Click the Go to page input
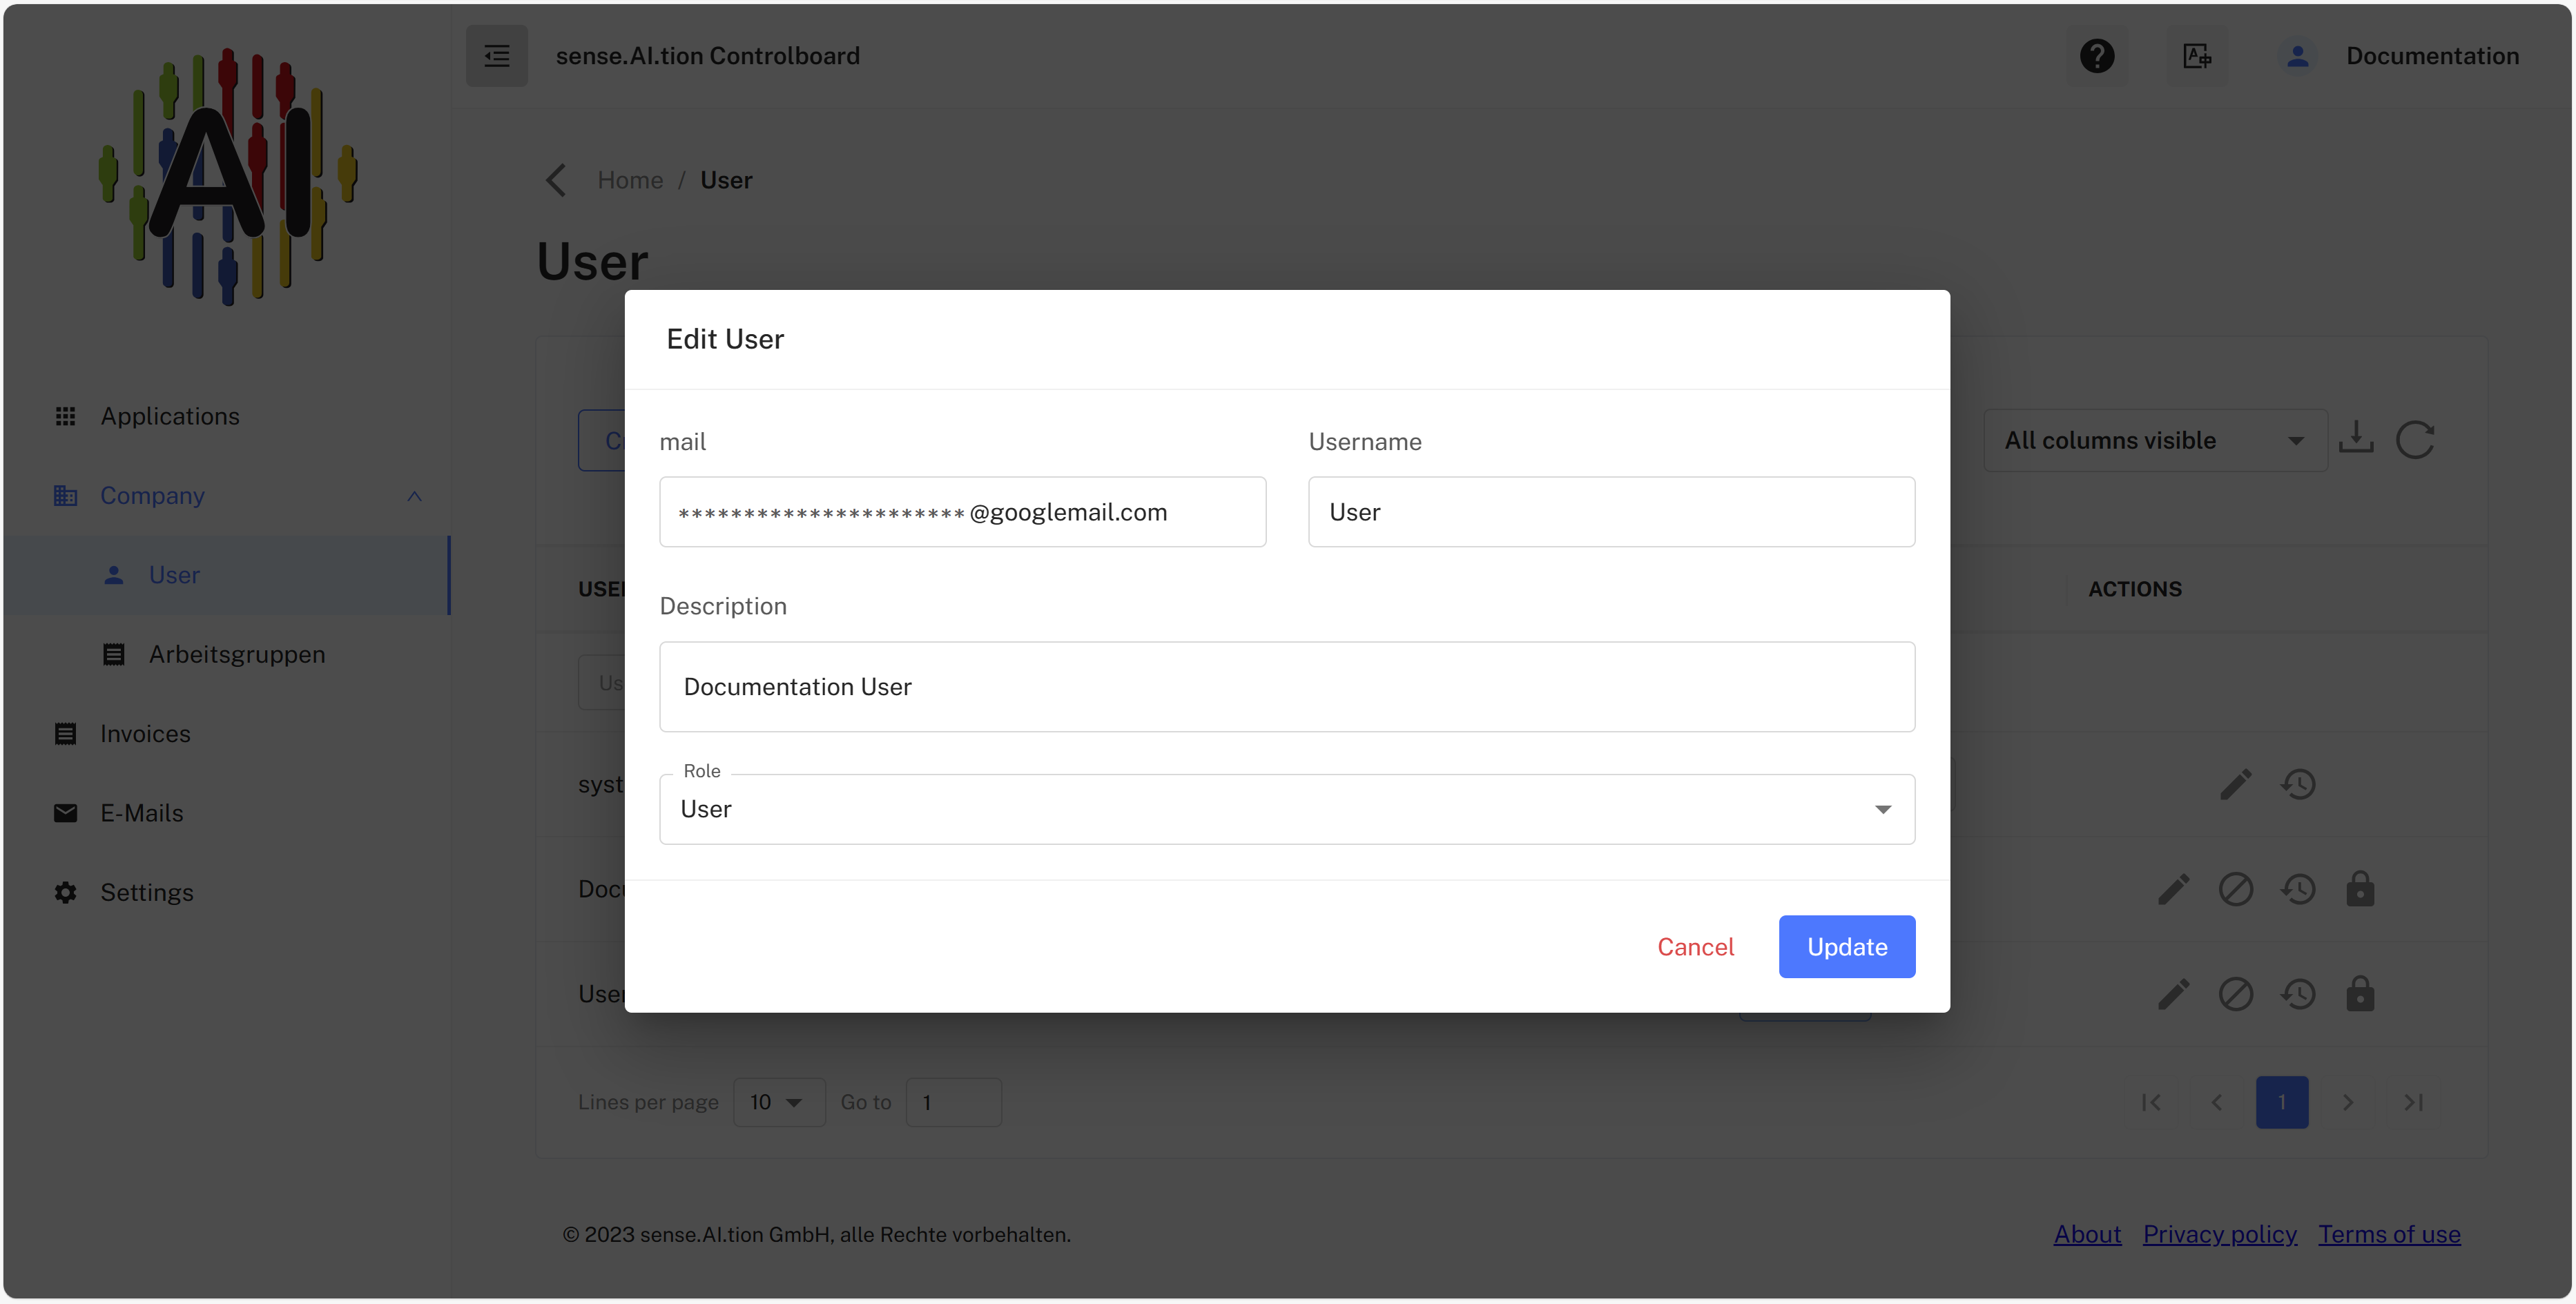The width and height of the screenshot is (2576, 1304). point(953,1102)
